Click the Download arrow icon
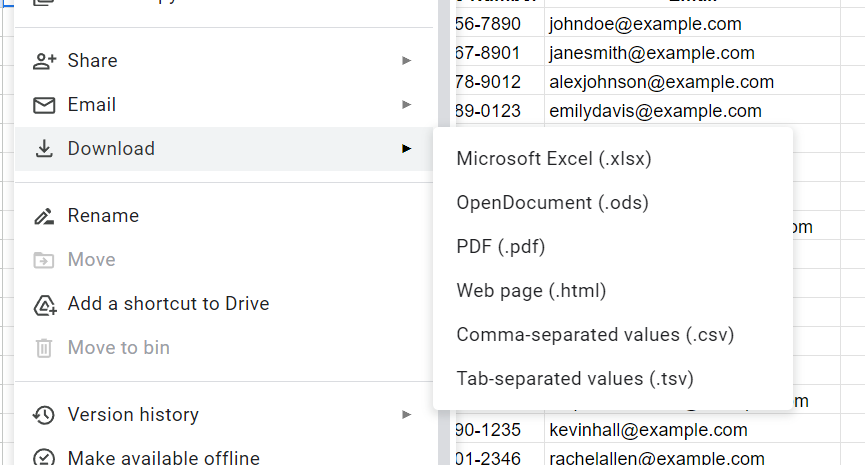Viewport: 865px width, 465px height. pyautogui.click(x=44, y=149)
